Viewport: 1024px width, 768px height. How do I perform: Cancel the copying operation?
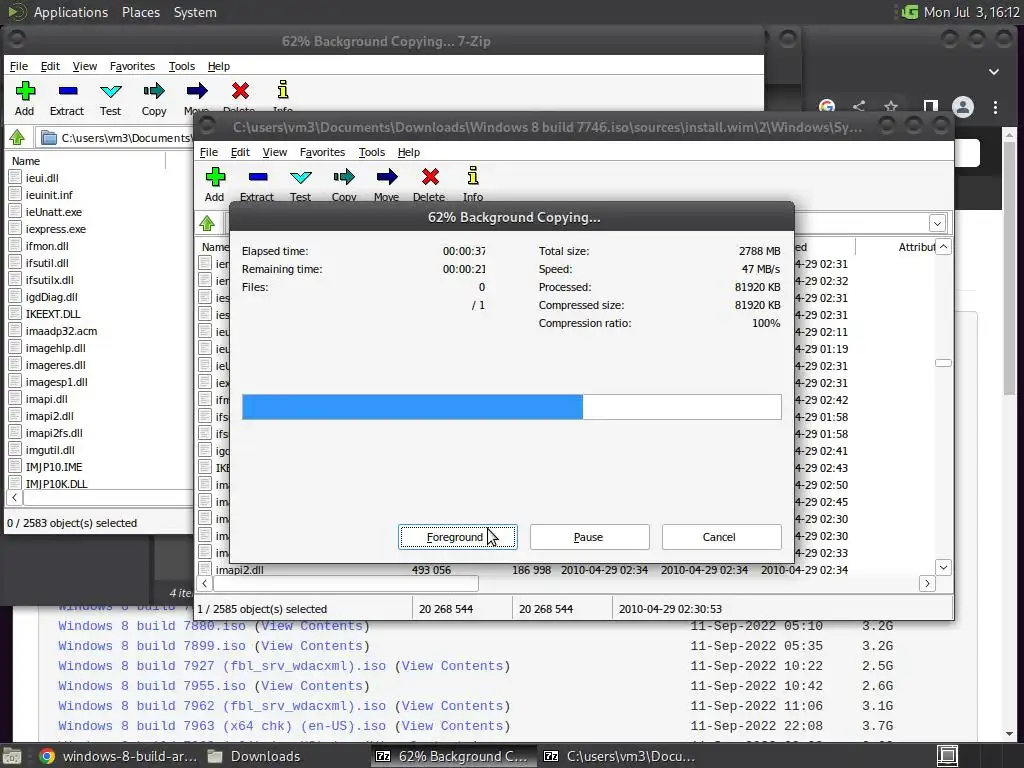[721, 537]
